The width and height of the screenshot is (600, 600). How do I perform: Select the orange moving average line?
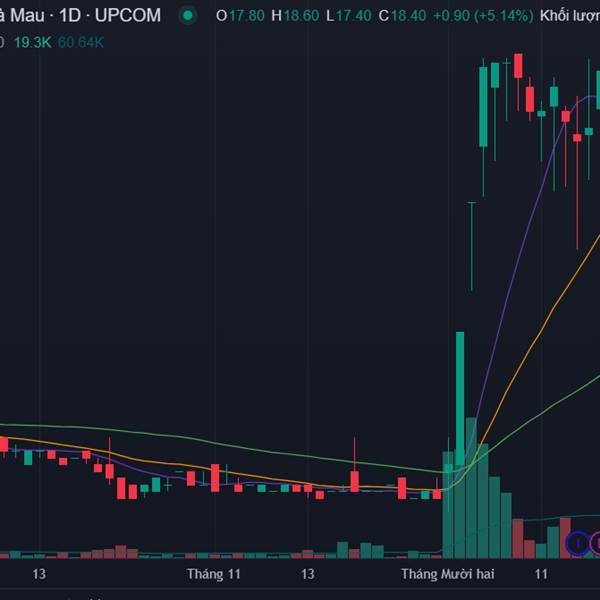(x=543, y=329)
